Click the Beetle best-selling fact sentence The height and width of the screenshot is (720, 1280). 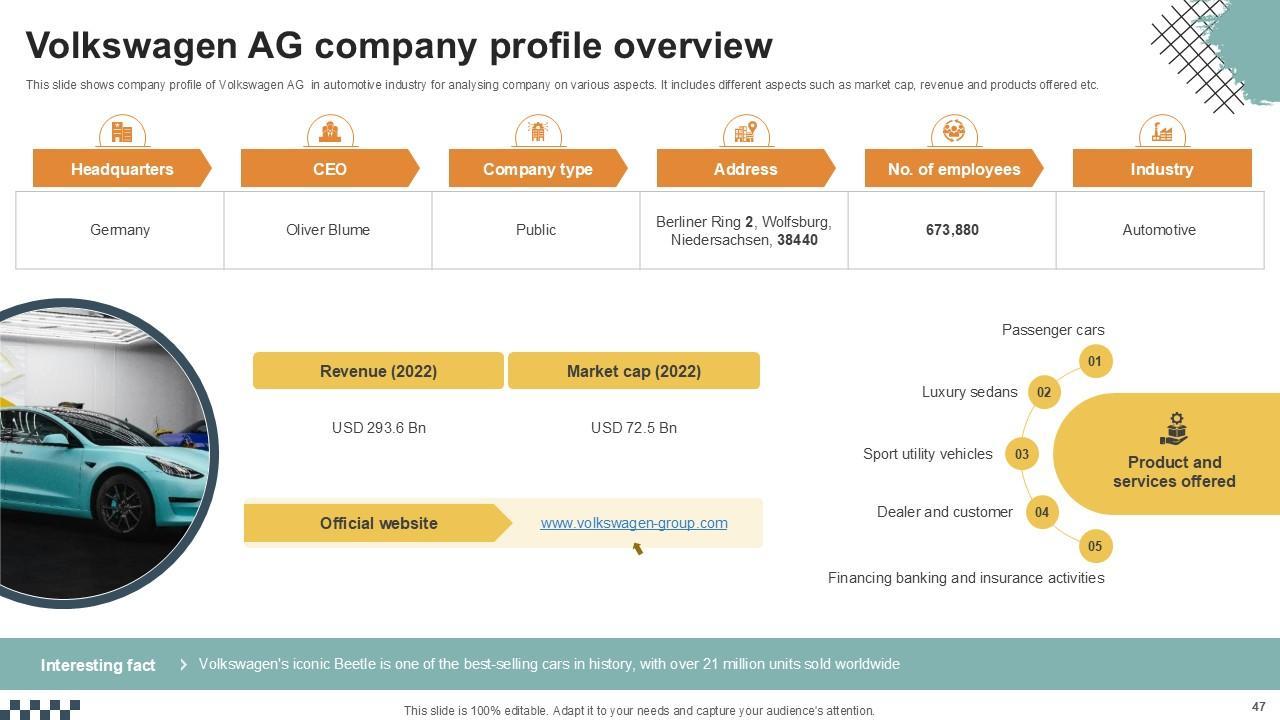tap(549, 664)
